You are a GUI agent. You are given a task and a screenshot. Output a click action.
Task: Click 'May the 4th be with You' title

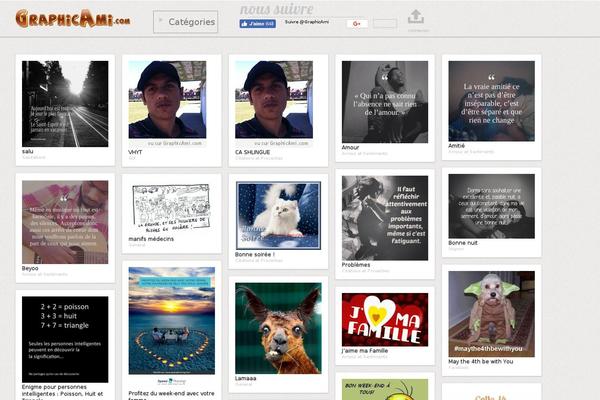481,361
